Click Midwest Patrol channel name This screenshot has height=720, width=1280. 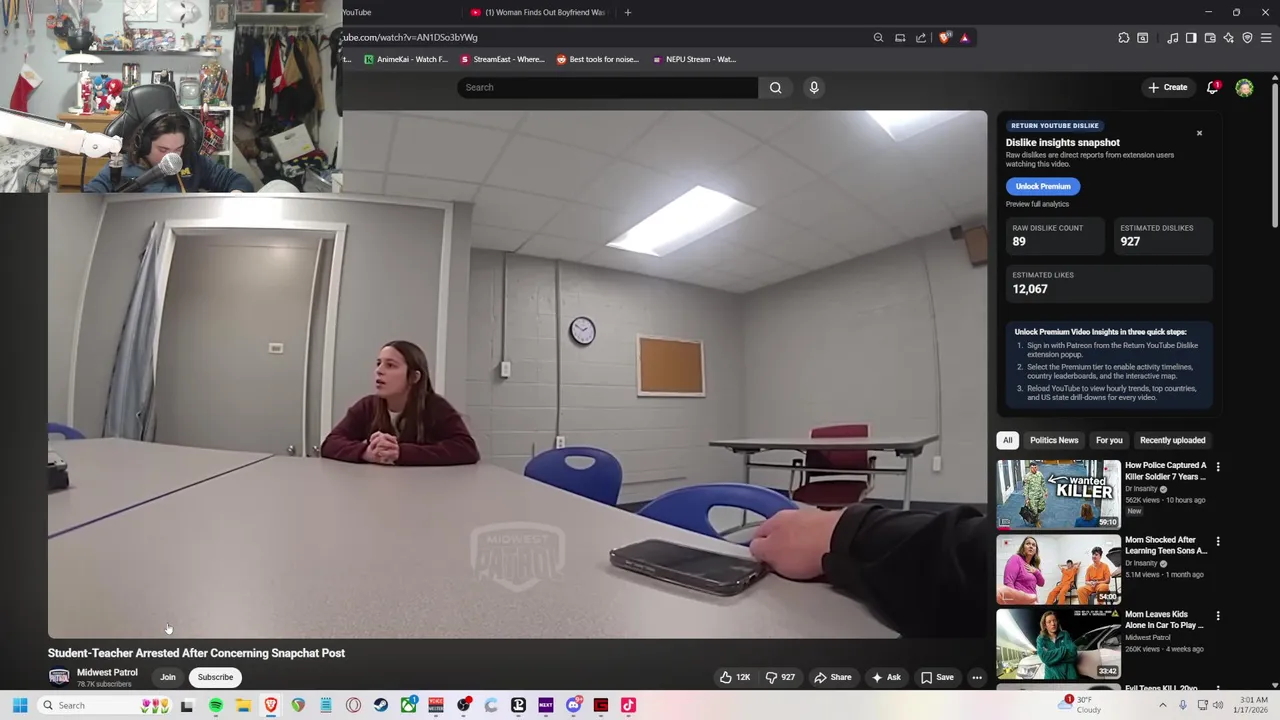(107, 672)
